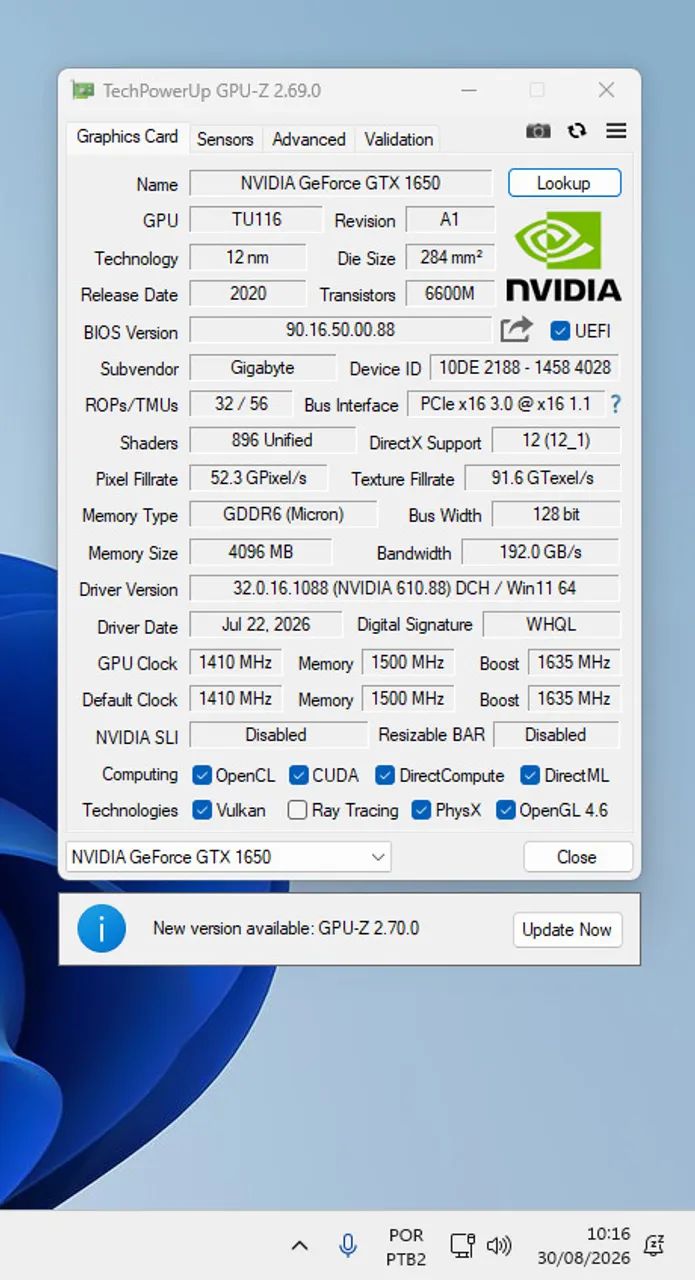Close GPU-Z with the X button
The image size is (695, 1280).
tap(606, 91)
